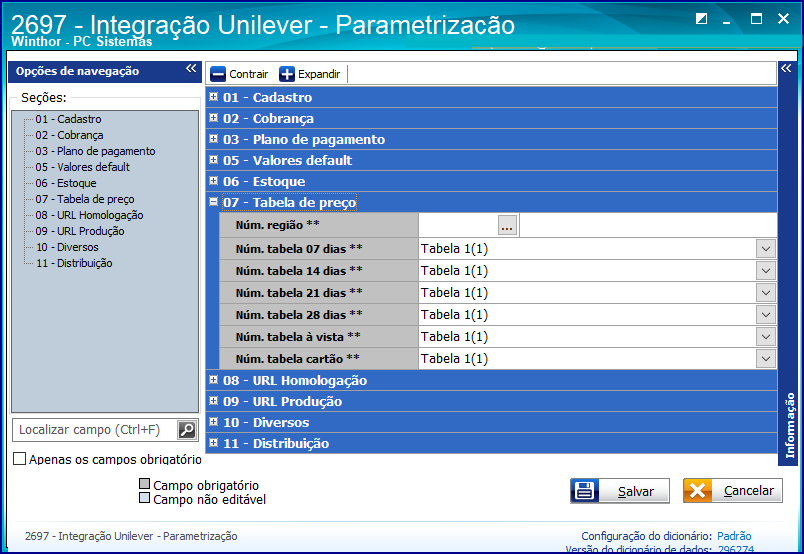Click the Núm. tabela à vista label

pyautogui.click(x=298, y=337)
